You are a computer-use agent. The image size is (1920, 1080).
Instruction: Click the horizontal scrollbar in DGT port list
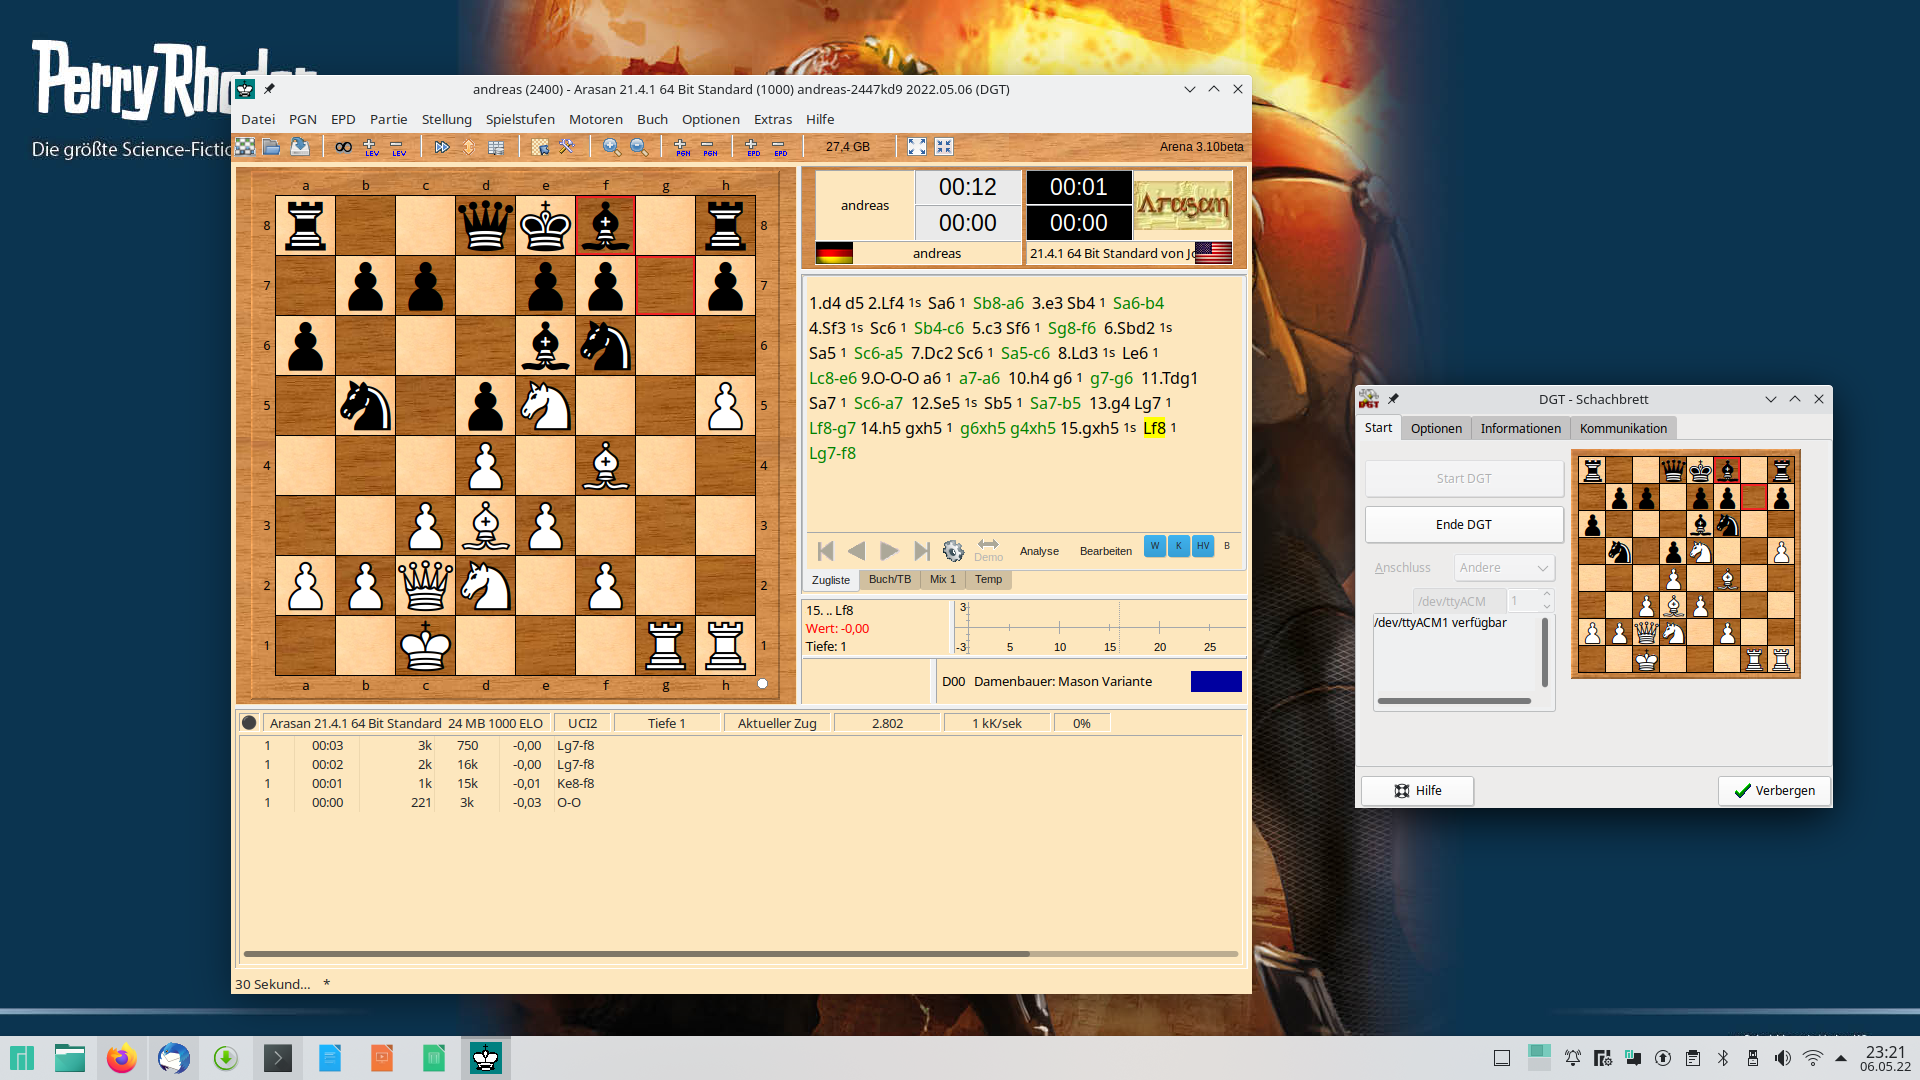[x=1454, y=701]
